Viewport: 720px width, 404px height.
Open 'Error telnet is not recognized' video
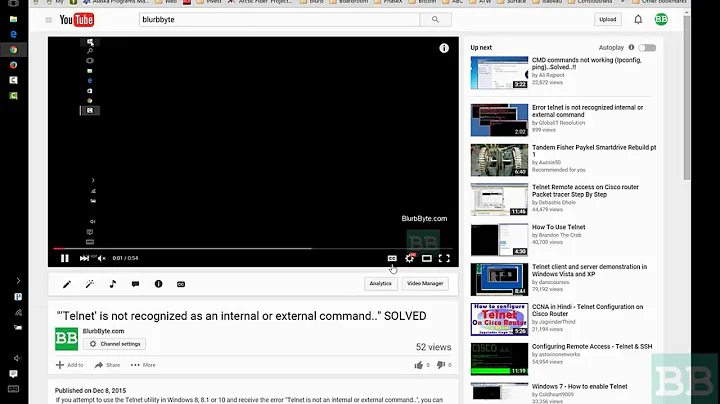tap(587, 111)
